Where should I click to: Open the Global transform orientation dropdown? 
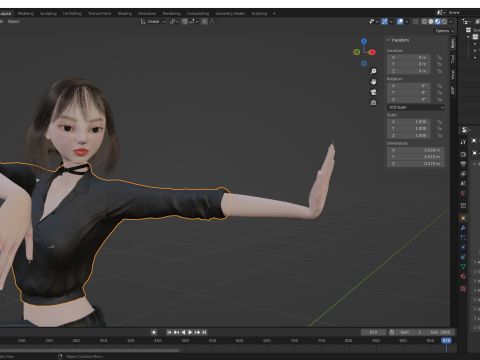pyautogui.click(x=153, y=22)
